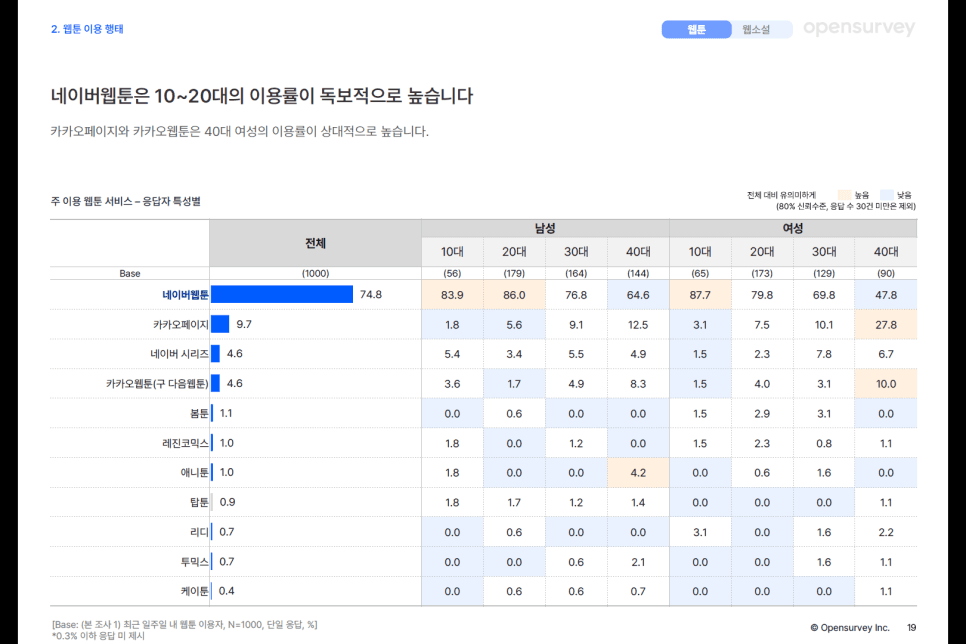This screenshot has width=966, height=644.
Task: Click the 애니툰 row label
Action: 195,473
